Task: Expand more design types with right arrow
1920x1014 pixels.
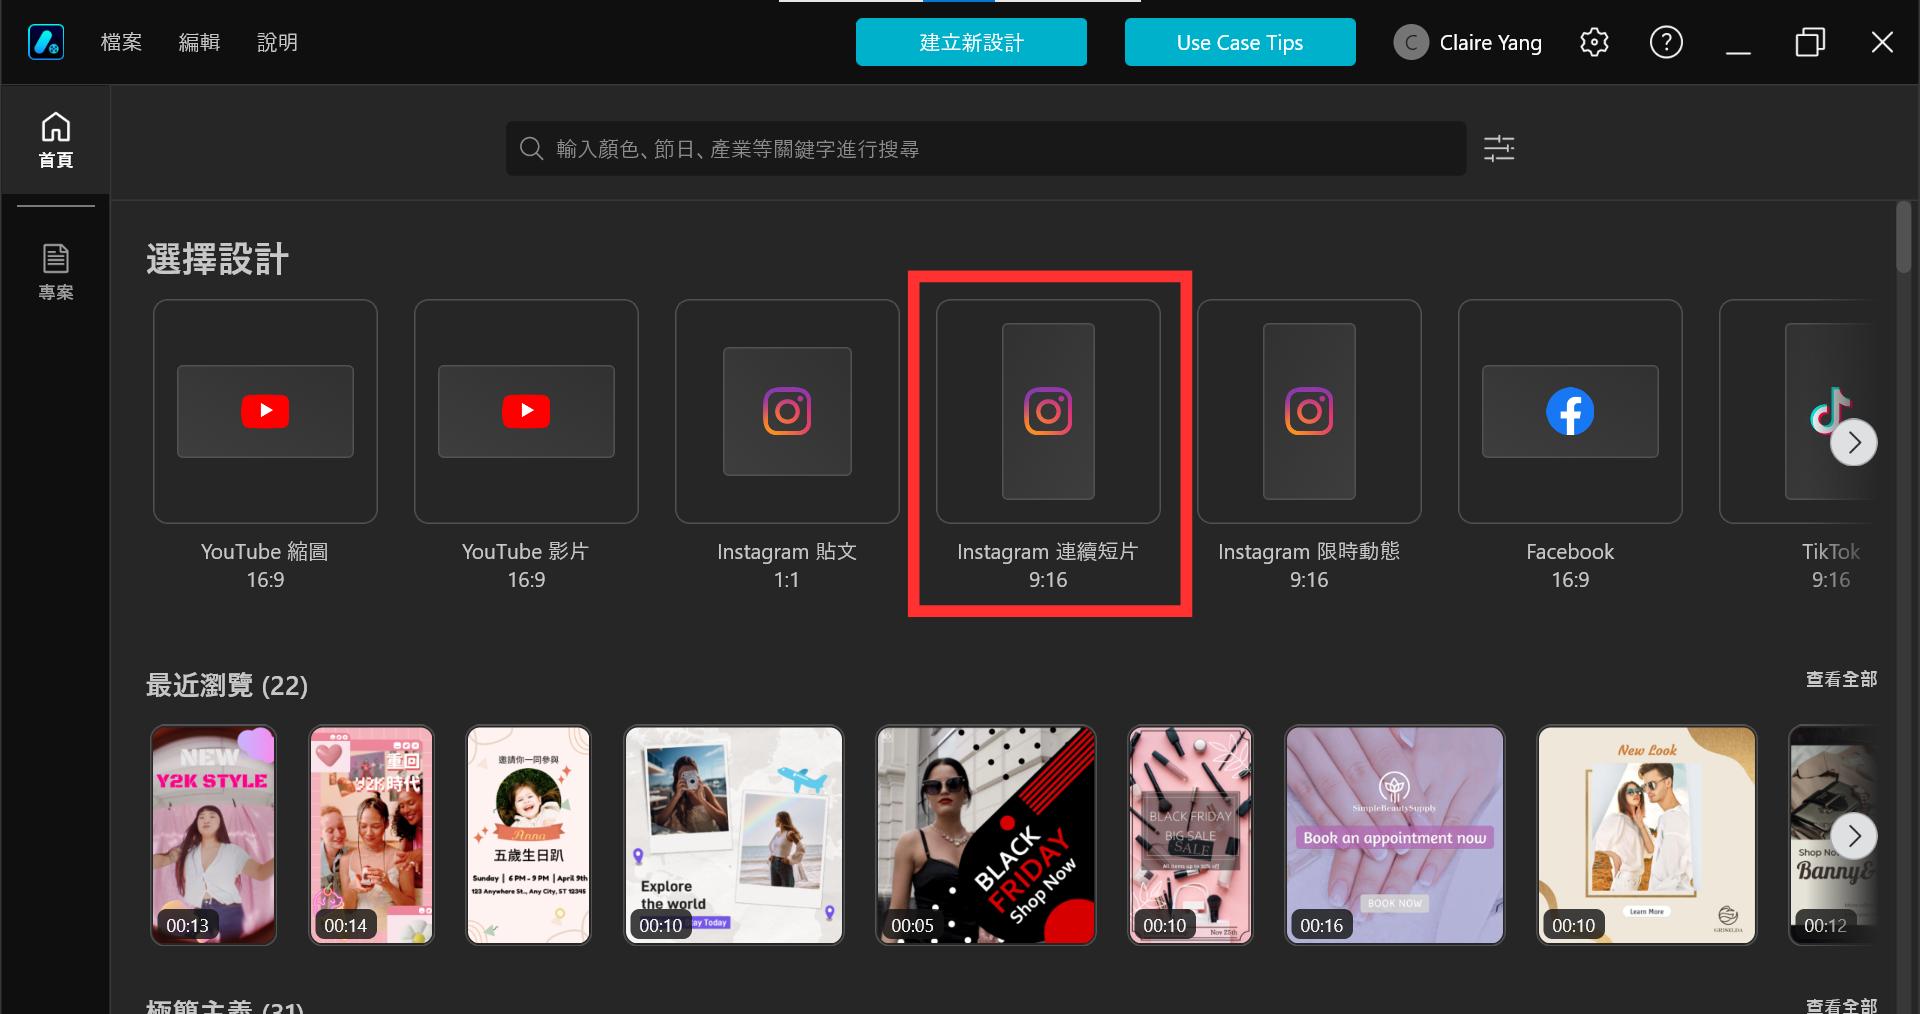Action: pos(1855,442)
